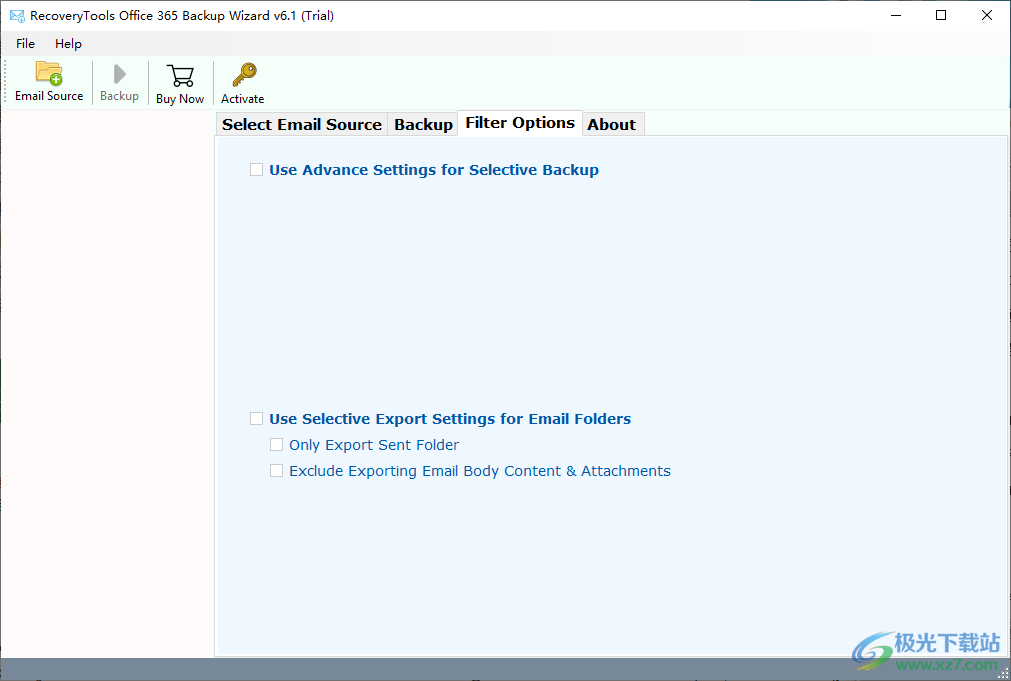This screenshot has width=1011, height=681.
Task: Open the Help menu
Action: pos(68,43)
